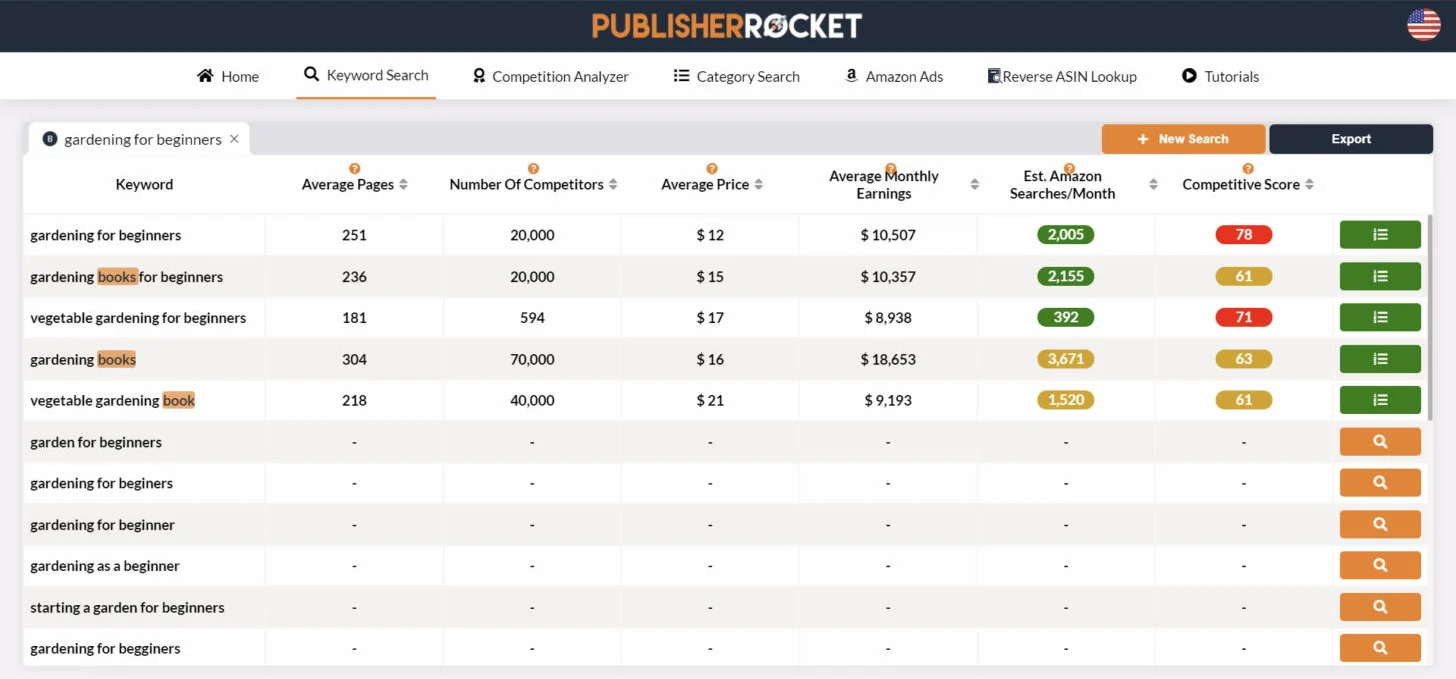Screen dimensions: 1456x679
Task: Open the Competition Analyzer
Action: (x=550, y=76)
